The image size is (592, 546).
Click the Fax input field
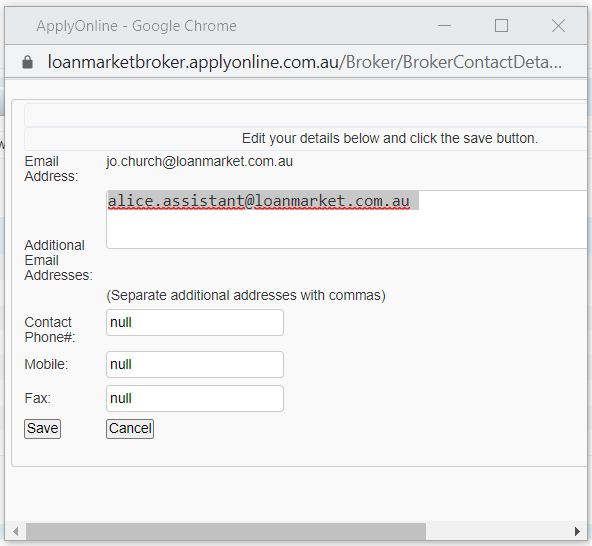pos(195,398)
